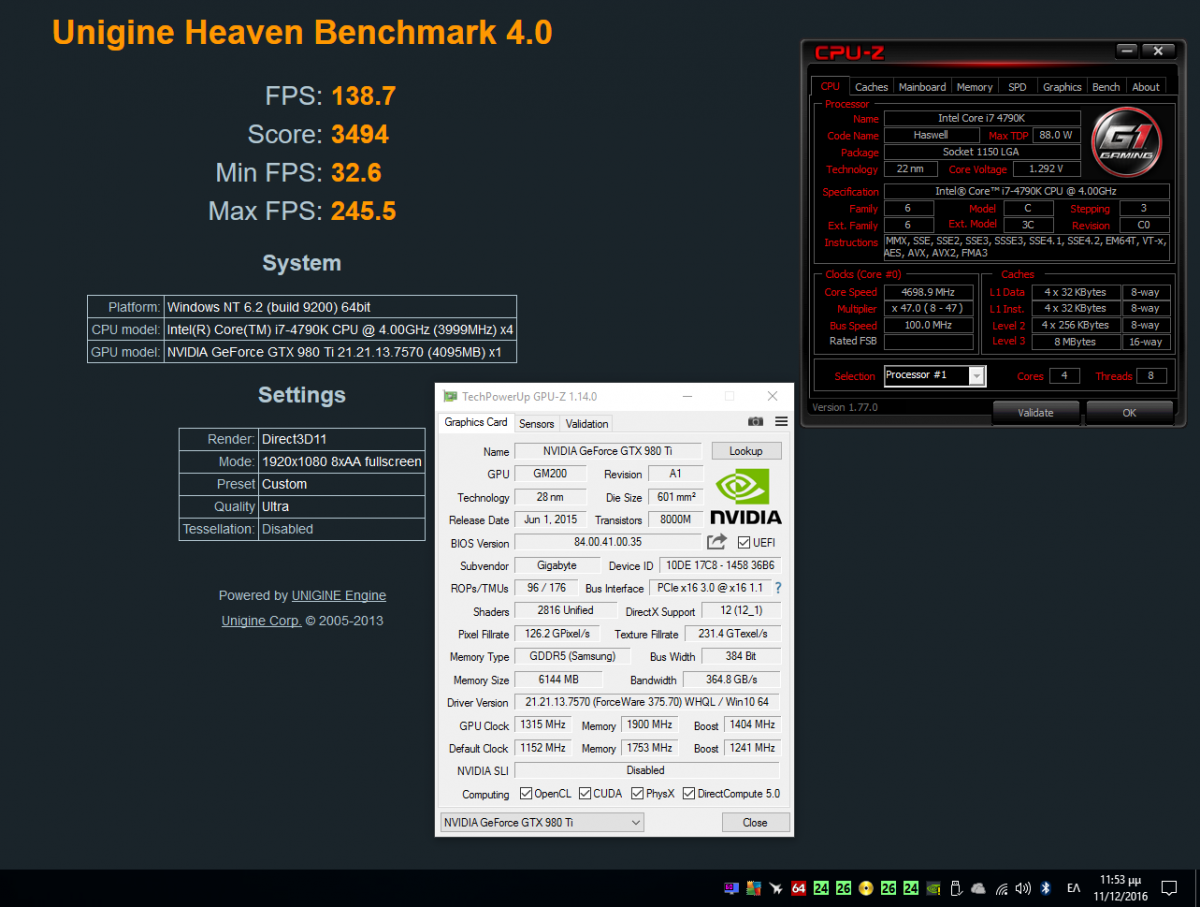The image size is (1200, 907).
Task: Open the GPU-Z hamburger menu icon
Action: [782, 422]
